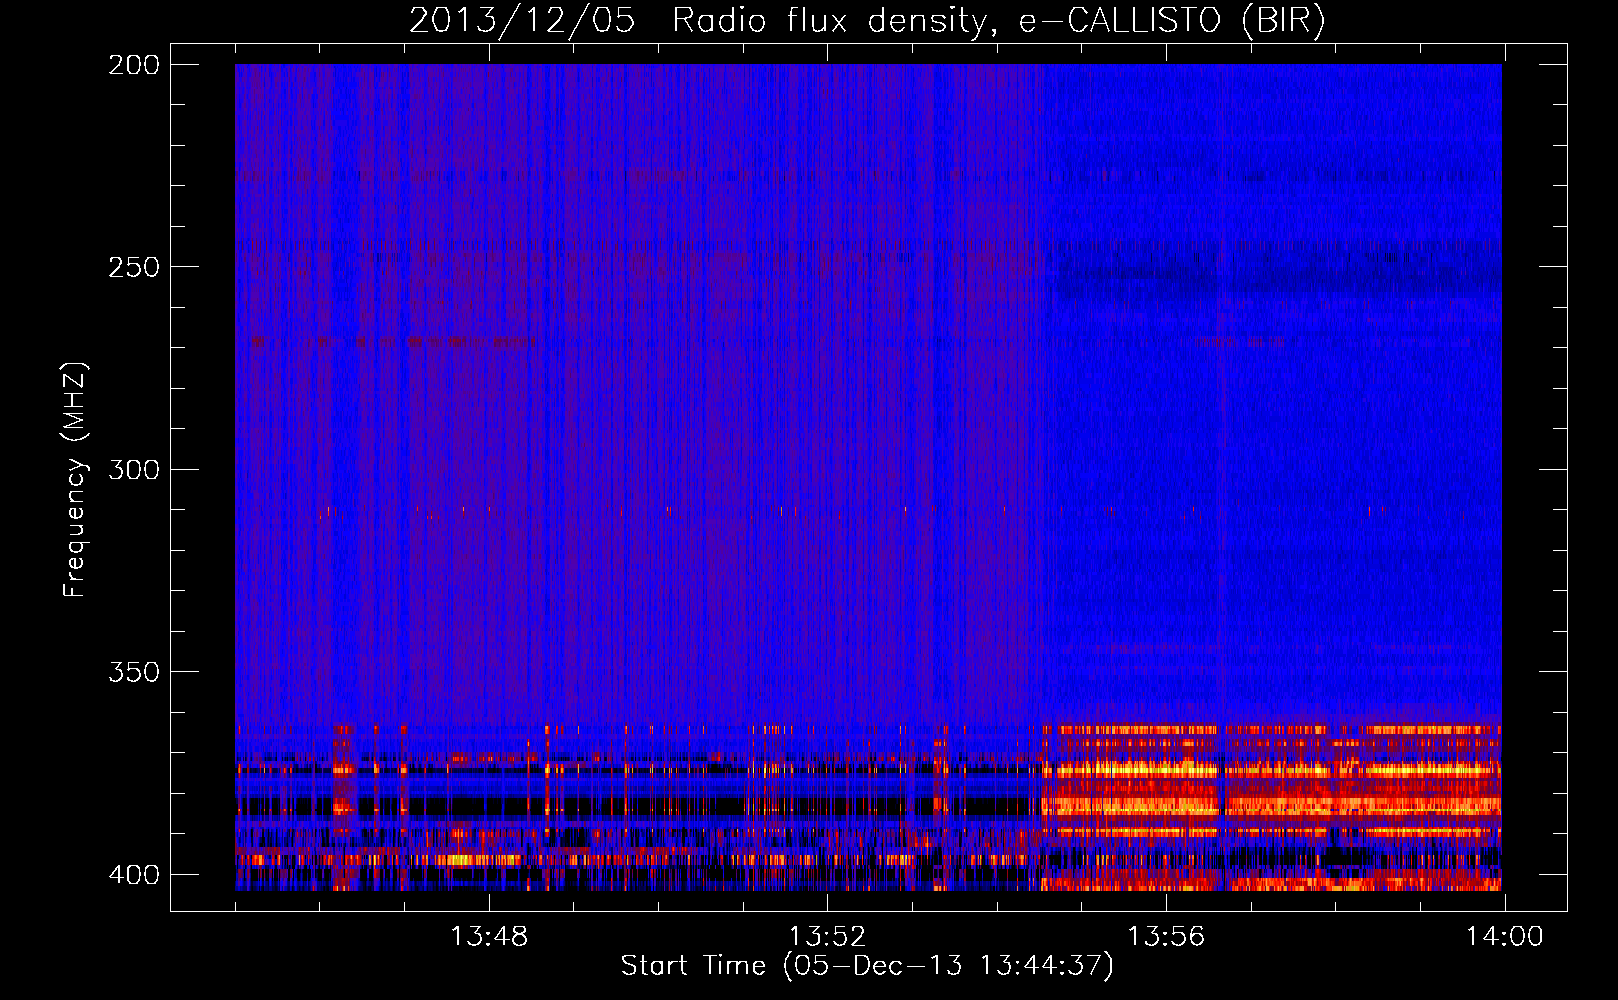Click the plot title '2013/12/05 Radio flux density'
Screen dimensions: 1618x1000
pos(867,20)
